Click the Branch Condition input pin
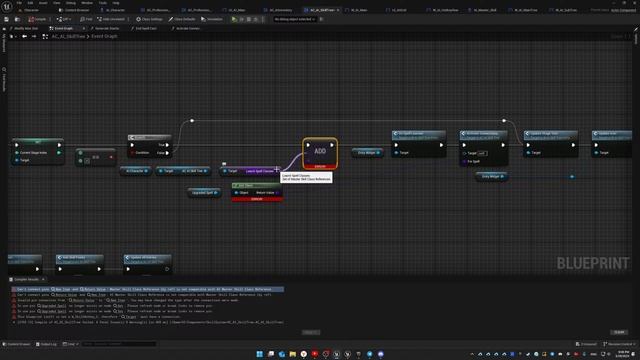 133,153
